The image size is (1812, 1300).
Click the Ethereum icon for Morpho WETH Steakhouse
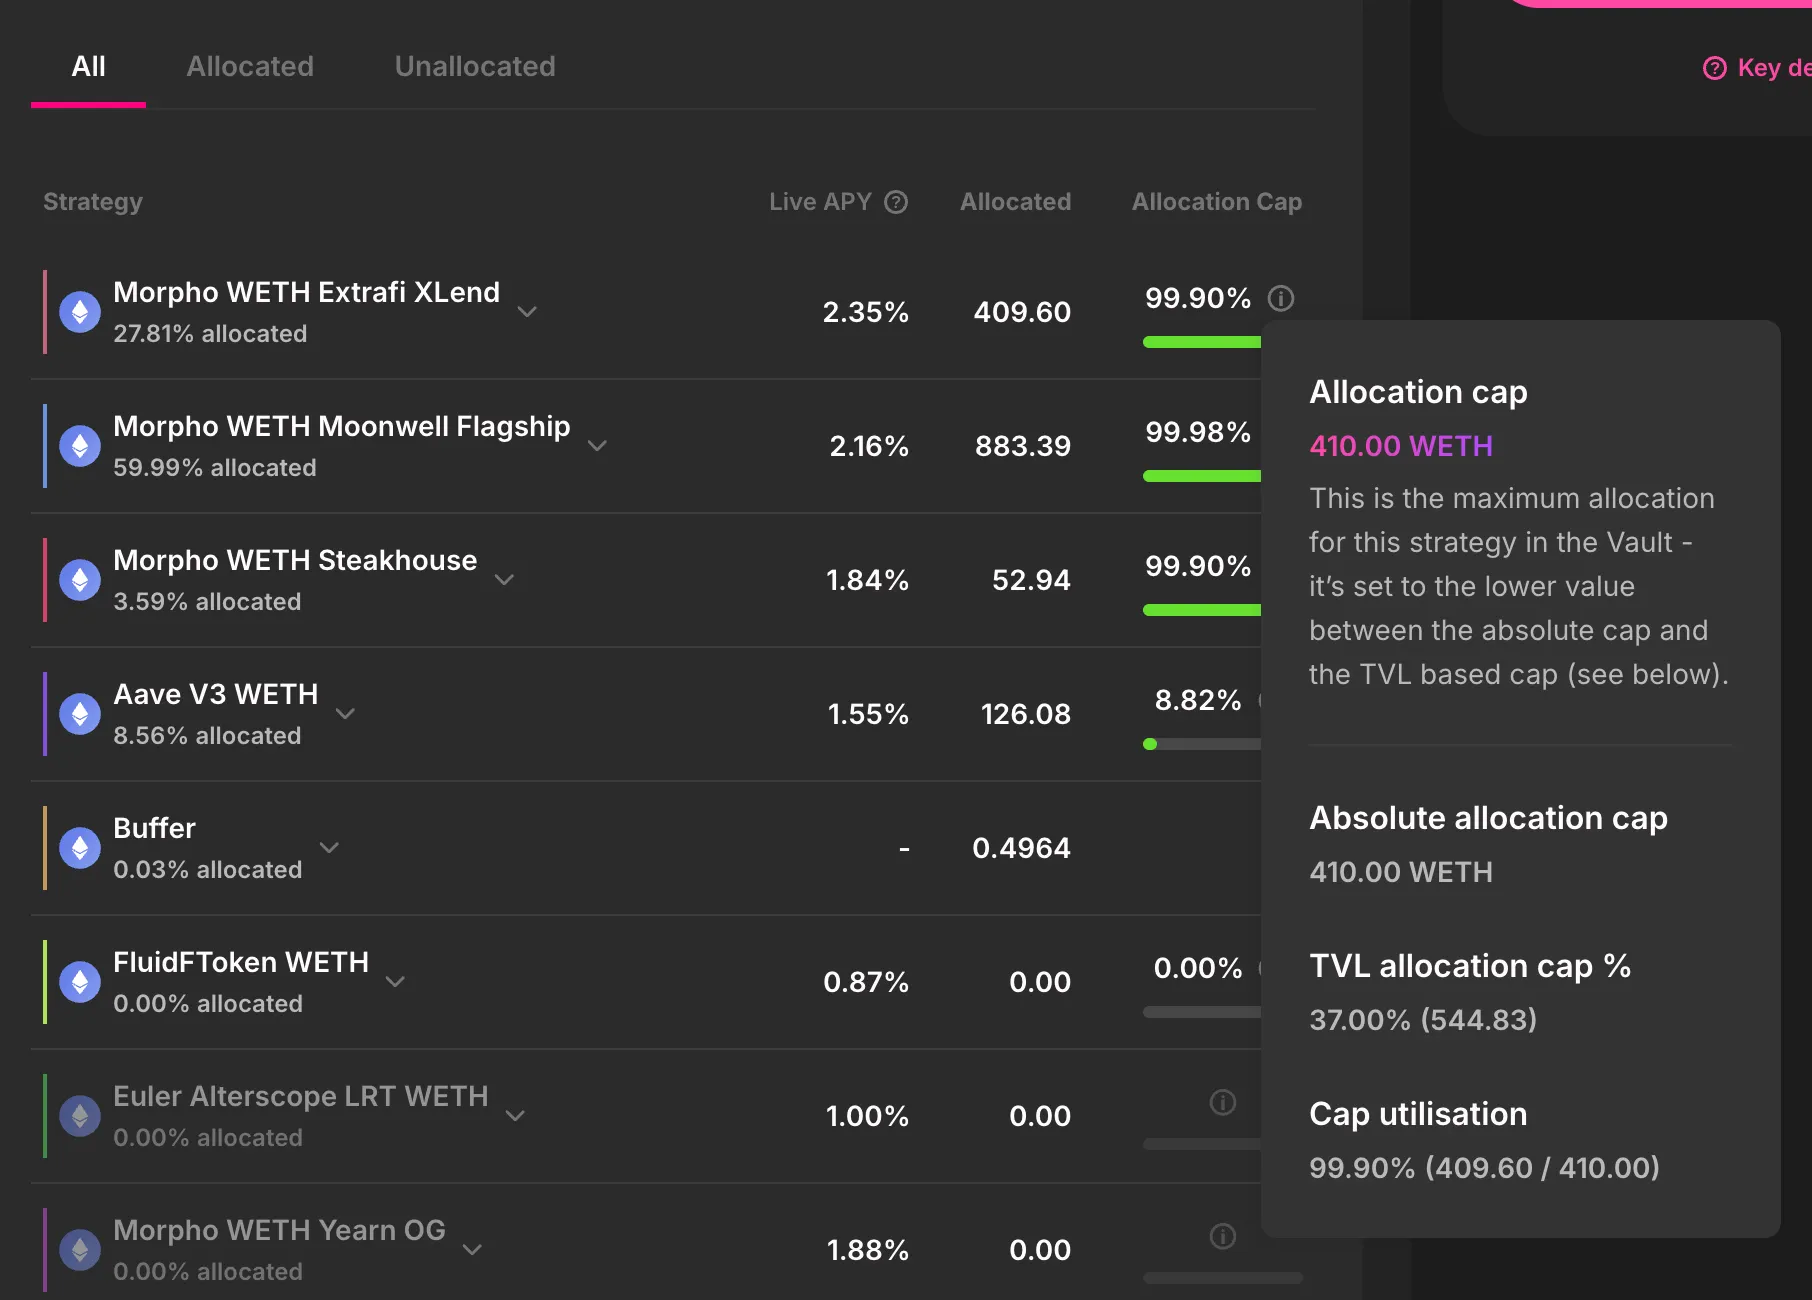point(80,580)
